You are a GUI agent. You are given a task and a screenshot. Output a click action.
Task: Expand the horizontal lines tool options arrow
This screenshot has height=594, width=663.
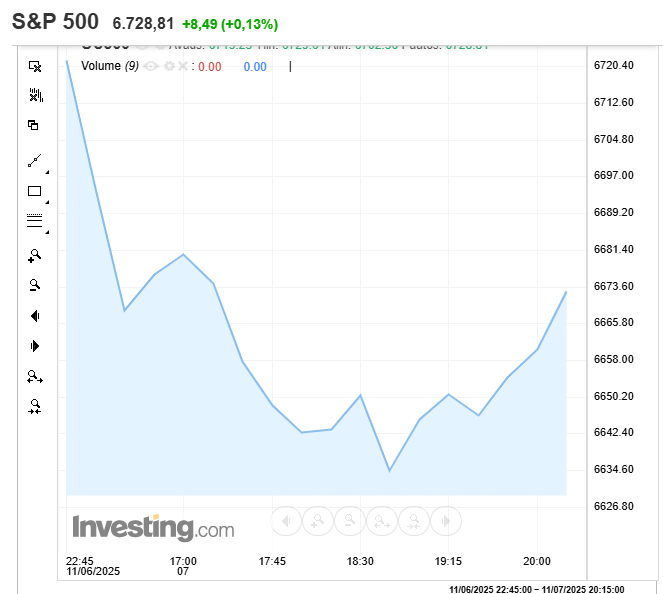47,232
